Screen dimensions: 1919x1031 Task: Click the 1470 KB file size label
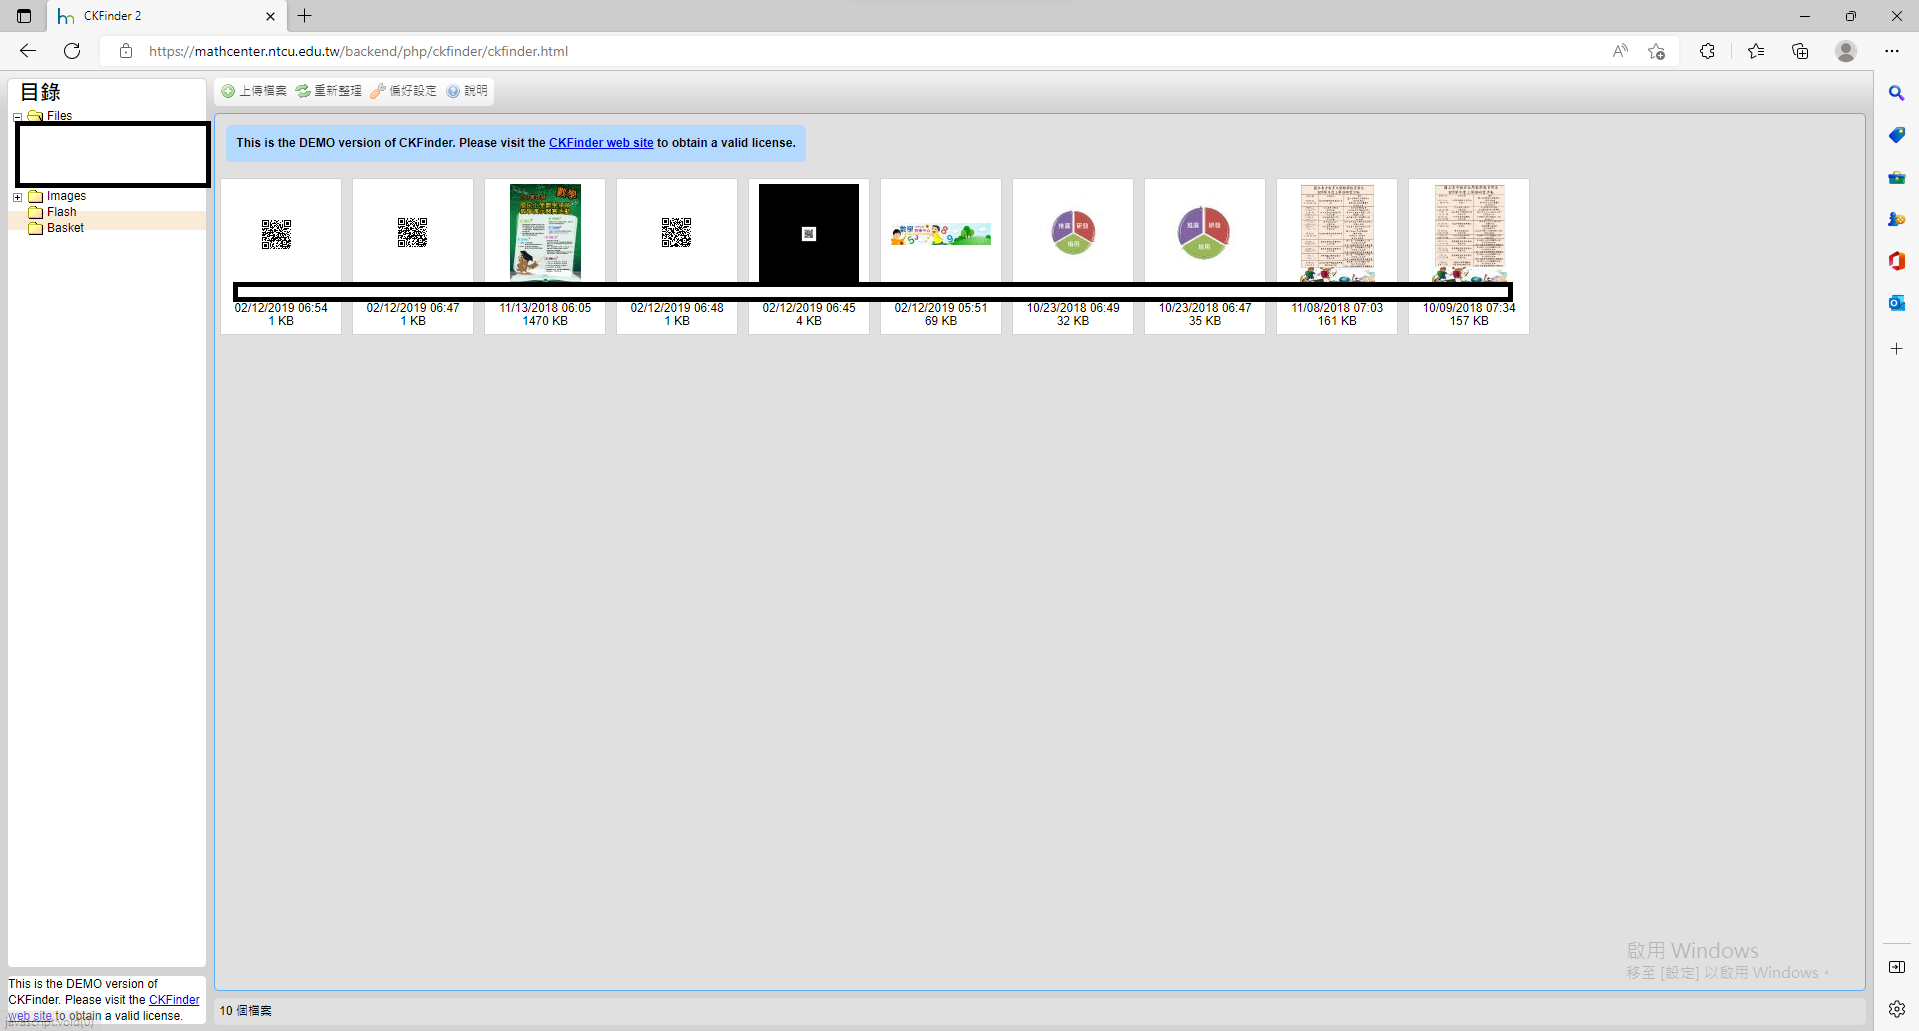point(545,321)
